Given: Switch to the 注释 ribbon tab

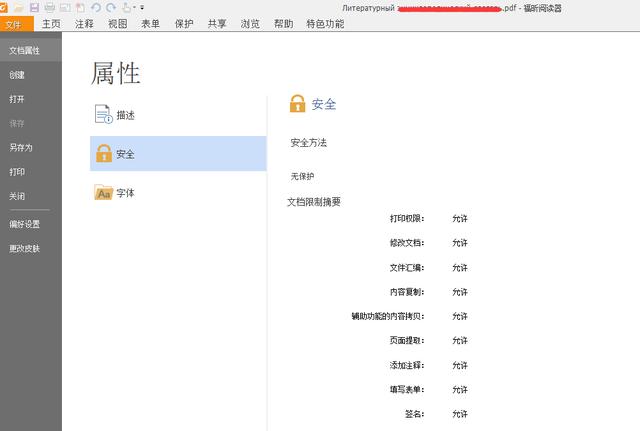Looking at the screenshot, I should click(84, 24).
